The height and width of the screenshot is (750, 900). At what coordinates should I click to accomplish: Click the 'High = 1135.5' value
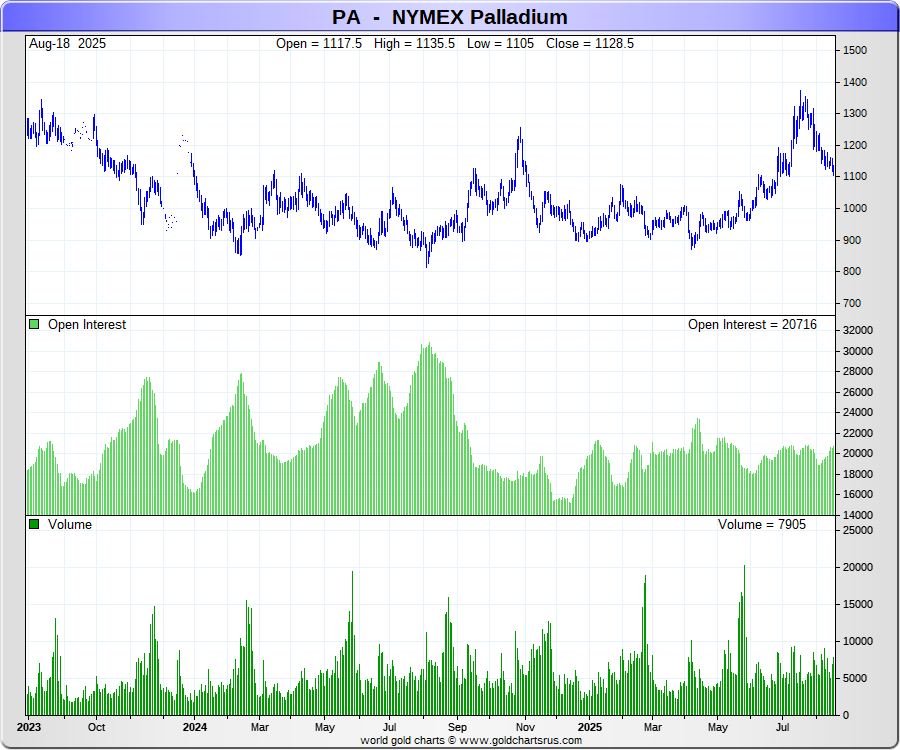(414, 44)
